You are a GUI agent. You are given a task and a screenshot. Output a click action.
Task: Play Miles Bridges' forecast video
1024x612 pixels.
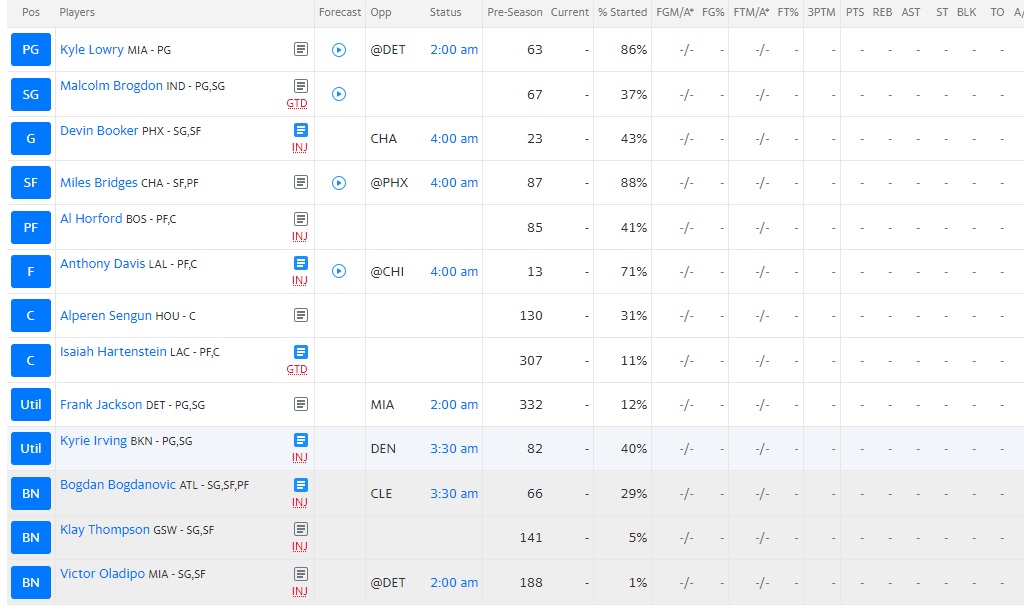(x=339, y=183)
